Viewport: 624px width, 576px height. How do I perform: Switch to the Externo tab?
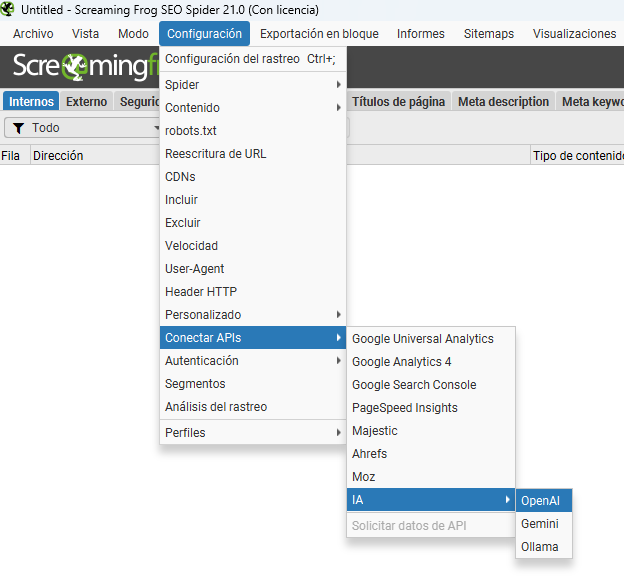point(86,102)
